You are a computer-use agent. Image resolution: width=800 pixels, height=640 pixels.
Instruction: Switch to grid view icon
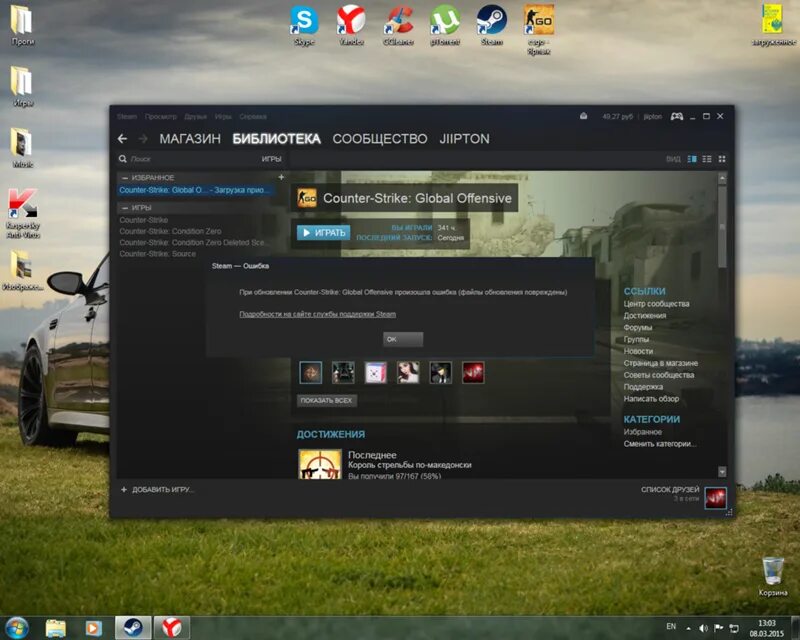coord(722,159)
